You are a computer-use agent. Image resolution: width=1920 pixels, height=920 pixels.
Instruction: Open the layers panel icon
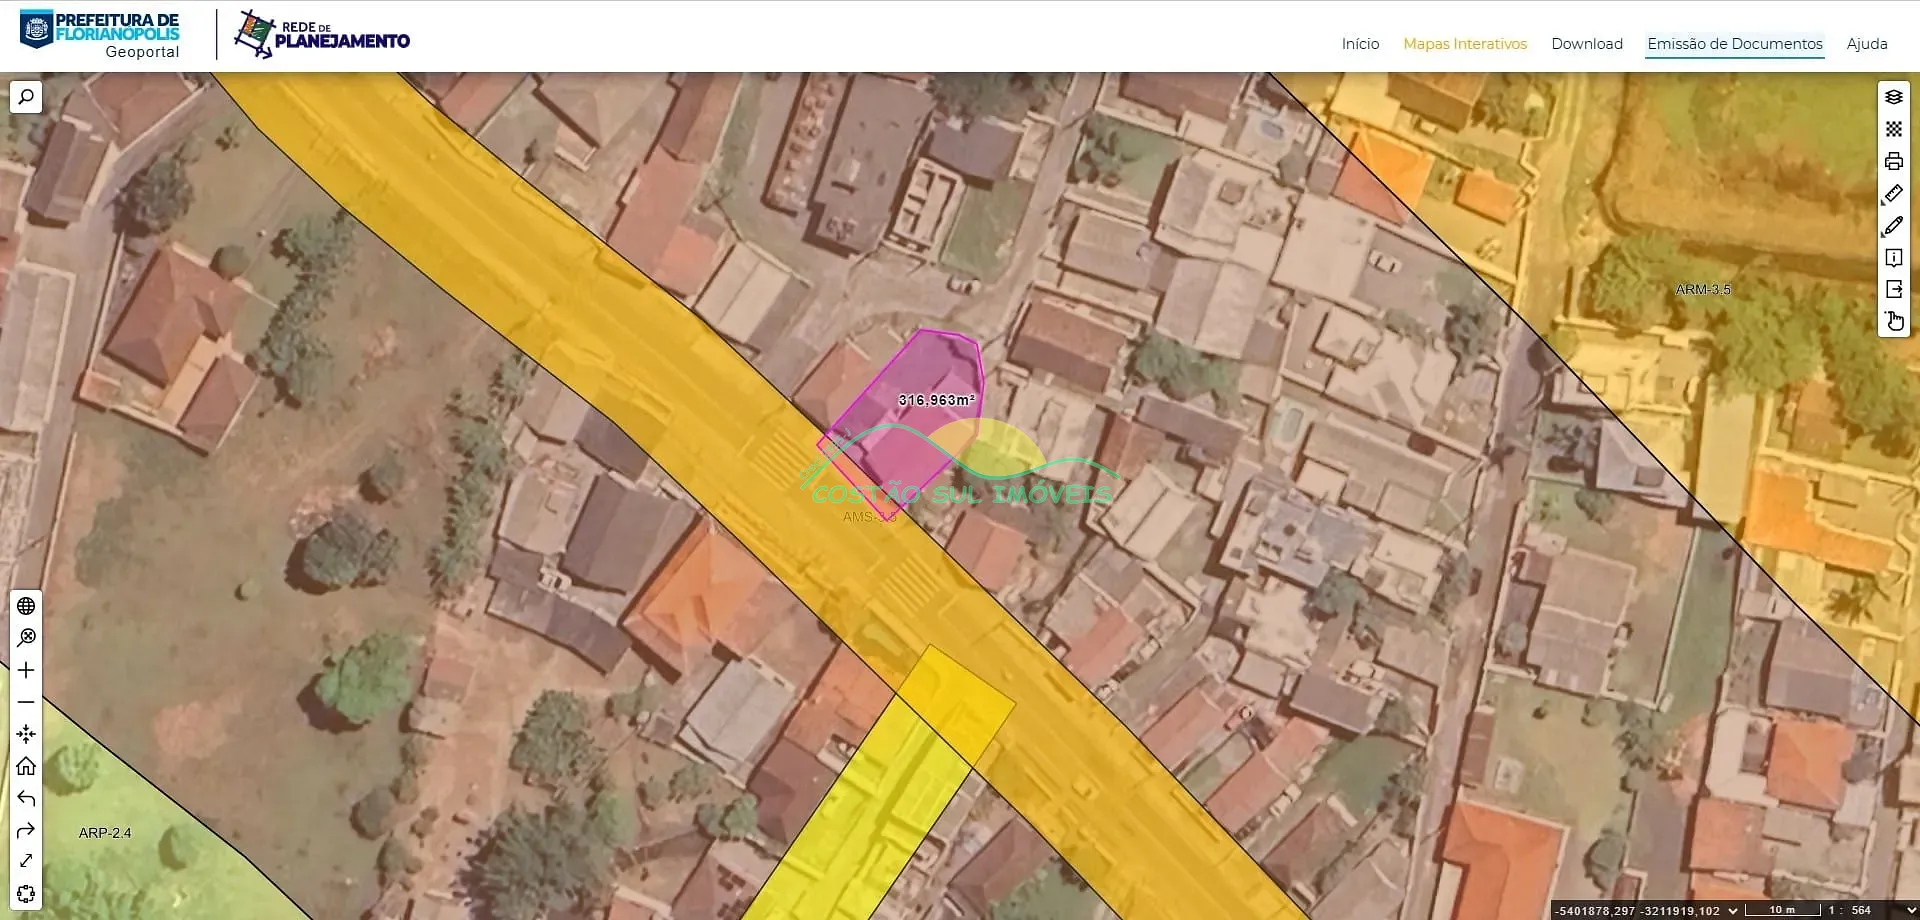tap(1893, 97)
